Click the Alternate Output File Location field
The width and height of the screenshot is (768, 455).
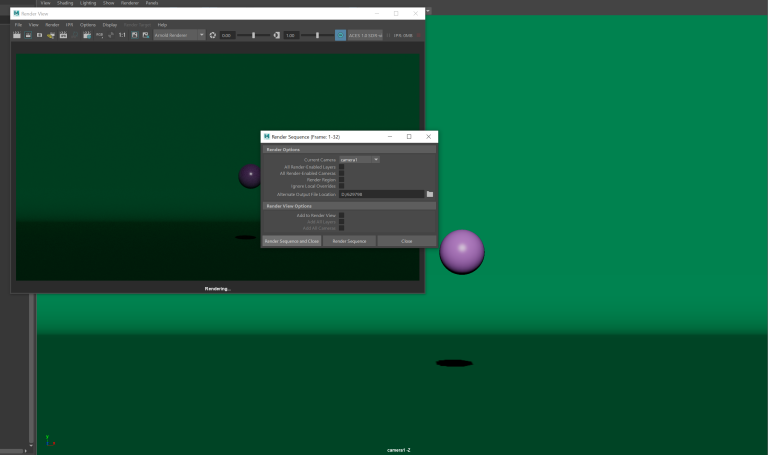coord(381,194)
